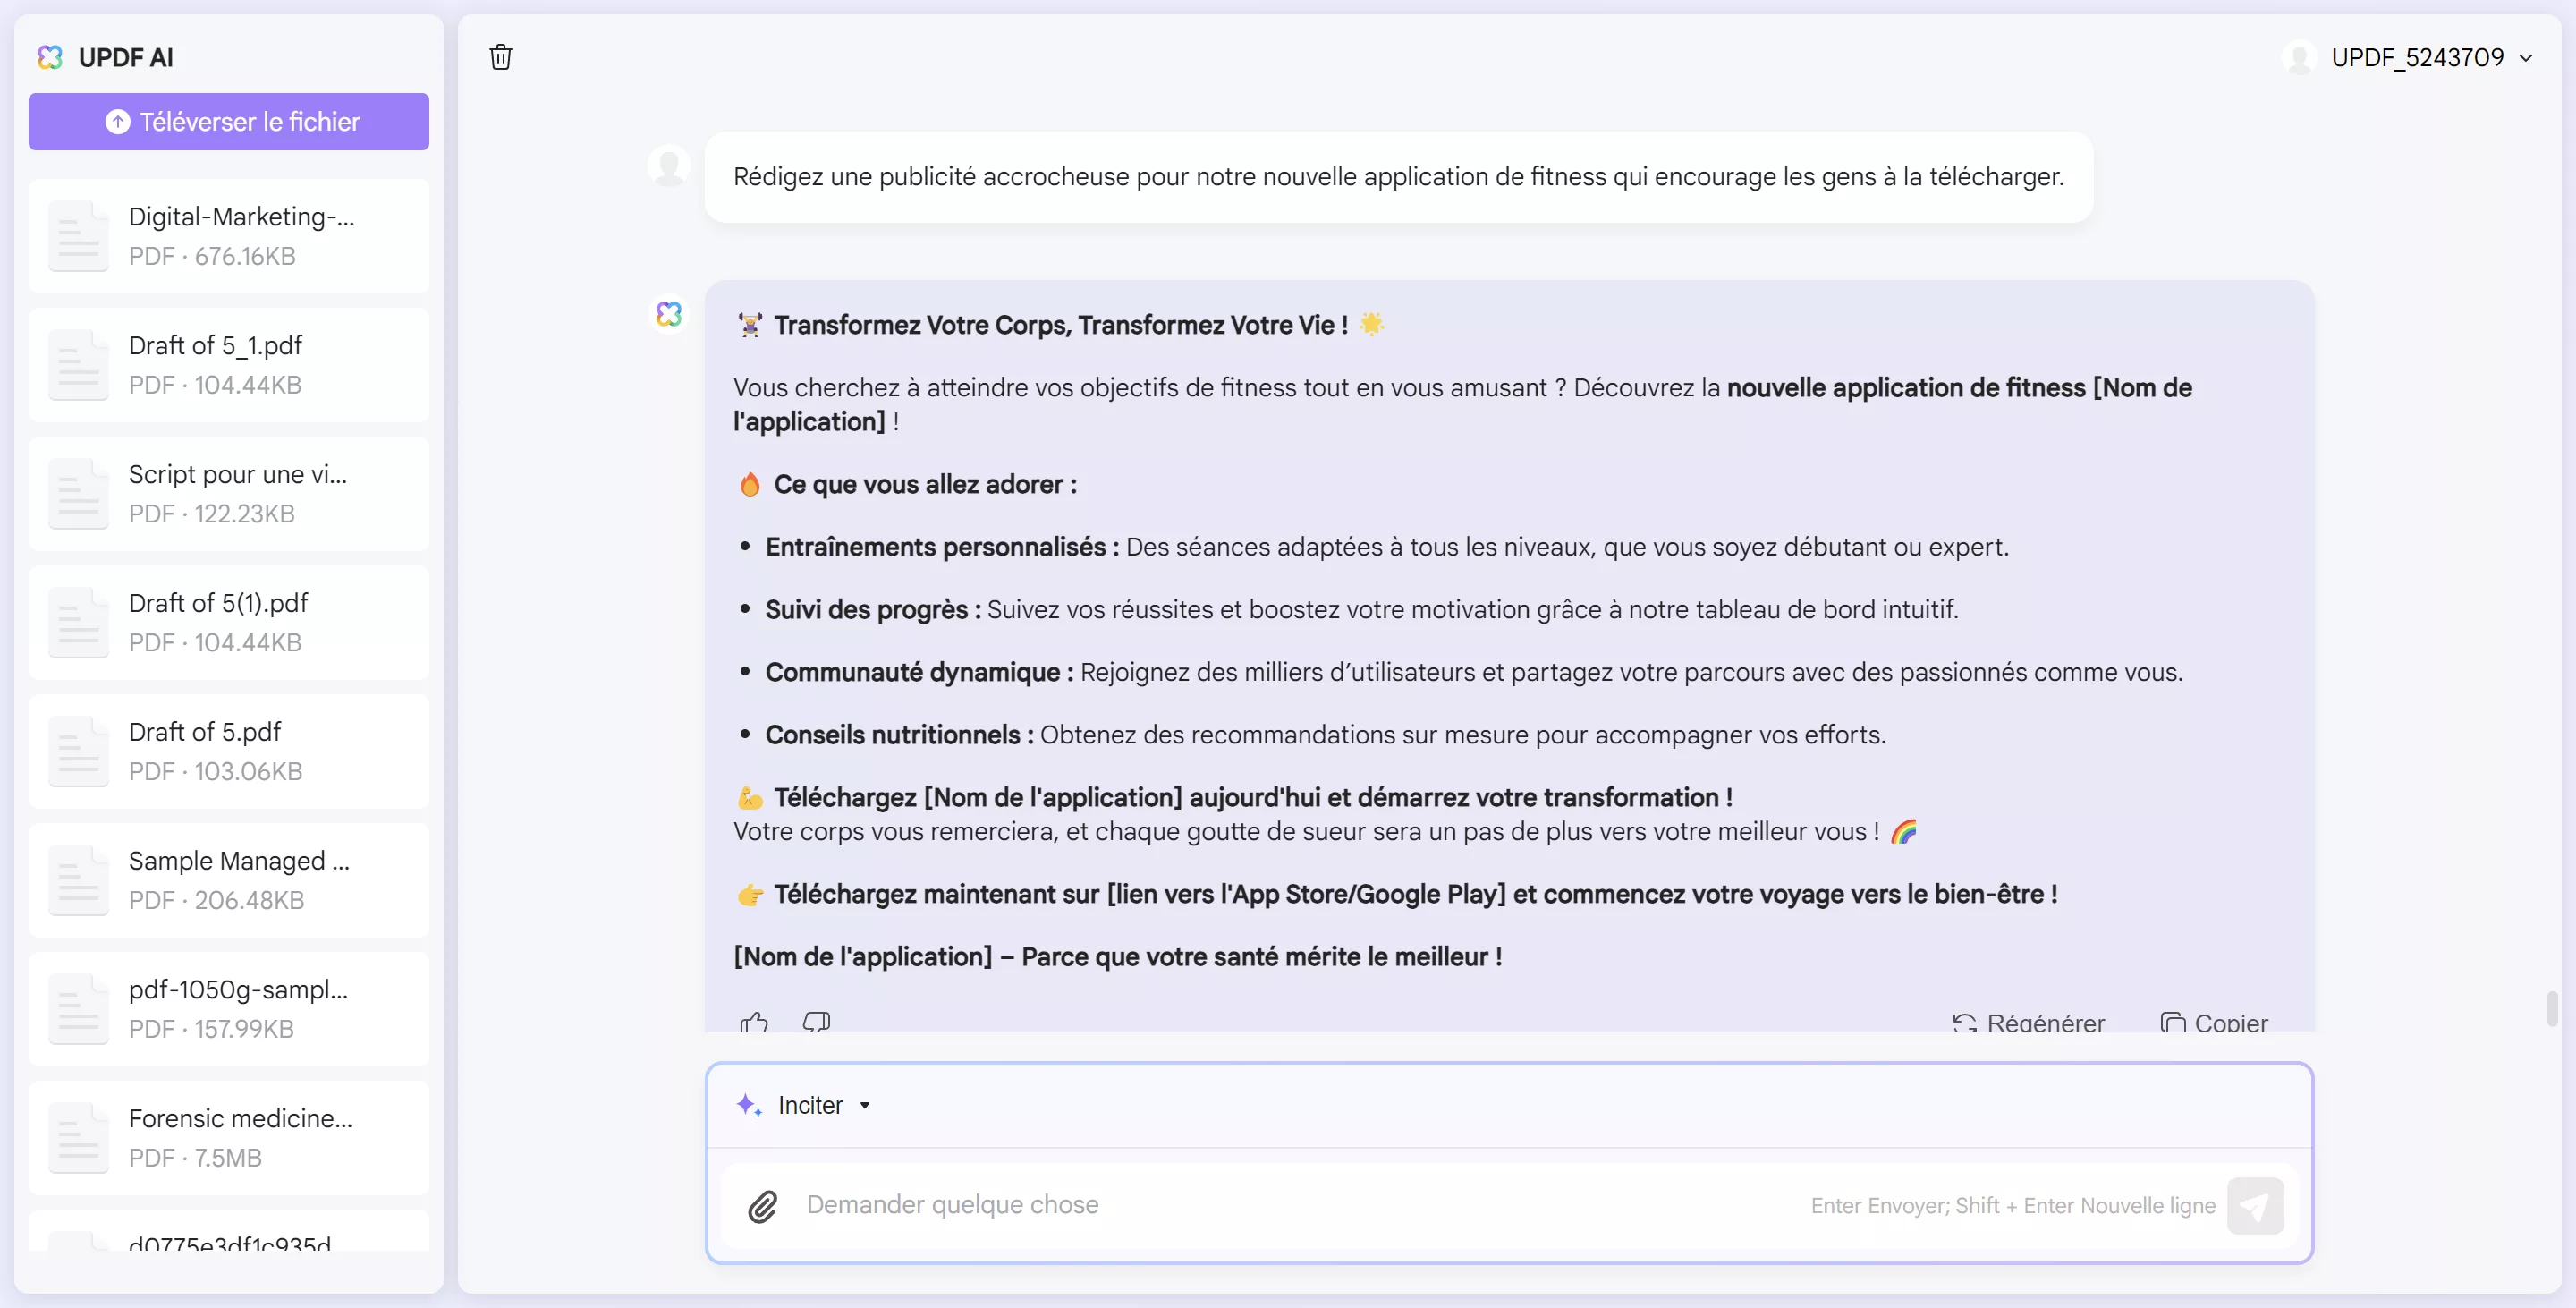Image resolution: width=2576 pixels, height=1308 pixels.
Task: Click the scrollbar on the right edge
Action: [x=2553, y=1010]
